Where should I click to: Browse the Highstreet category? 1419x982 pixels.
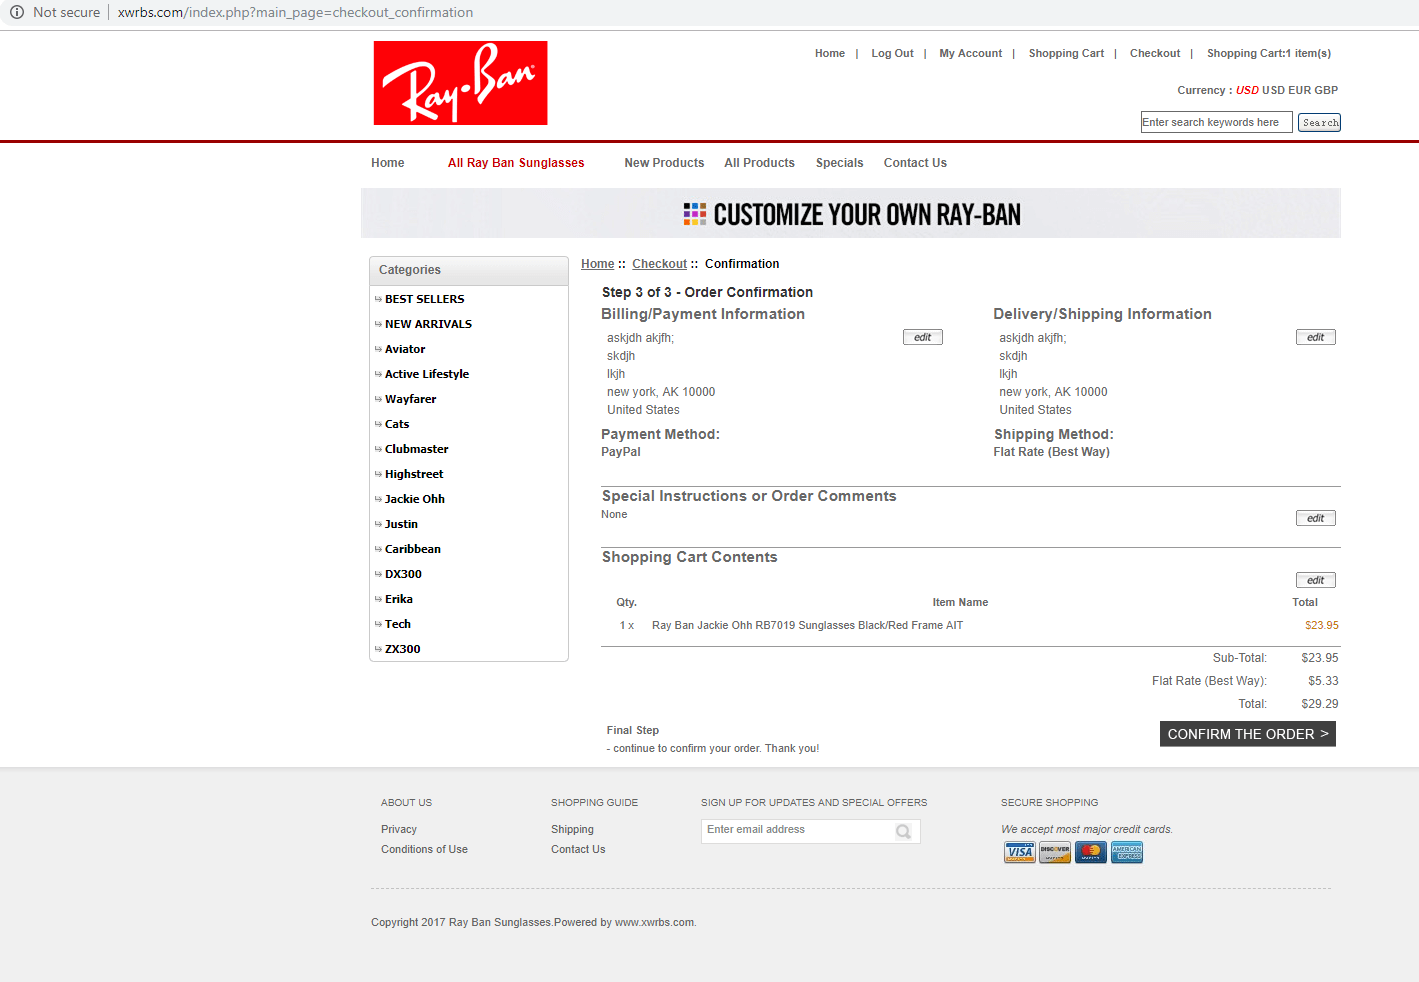click(x=414, y=474)
